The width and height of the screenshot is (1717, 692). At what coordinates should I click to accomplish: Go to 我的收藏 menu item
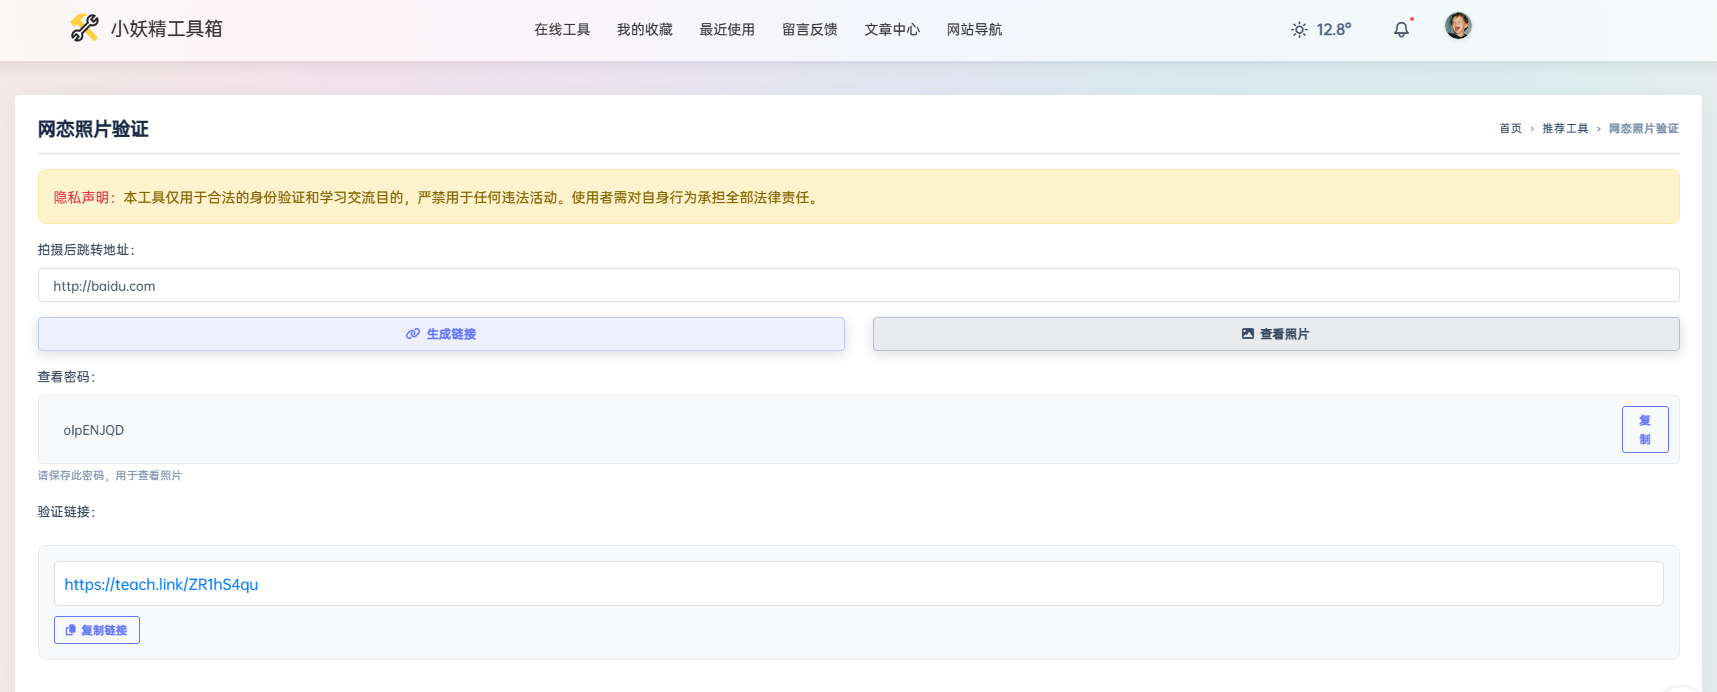pyautogui.click(x=645, y=30)
